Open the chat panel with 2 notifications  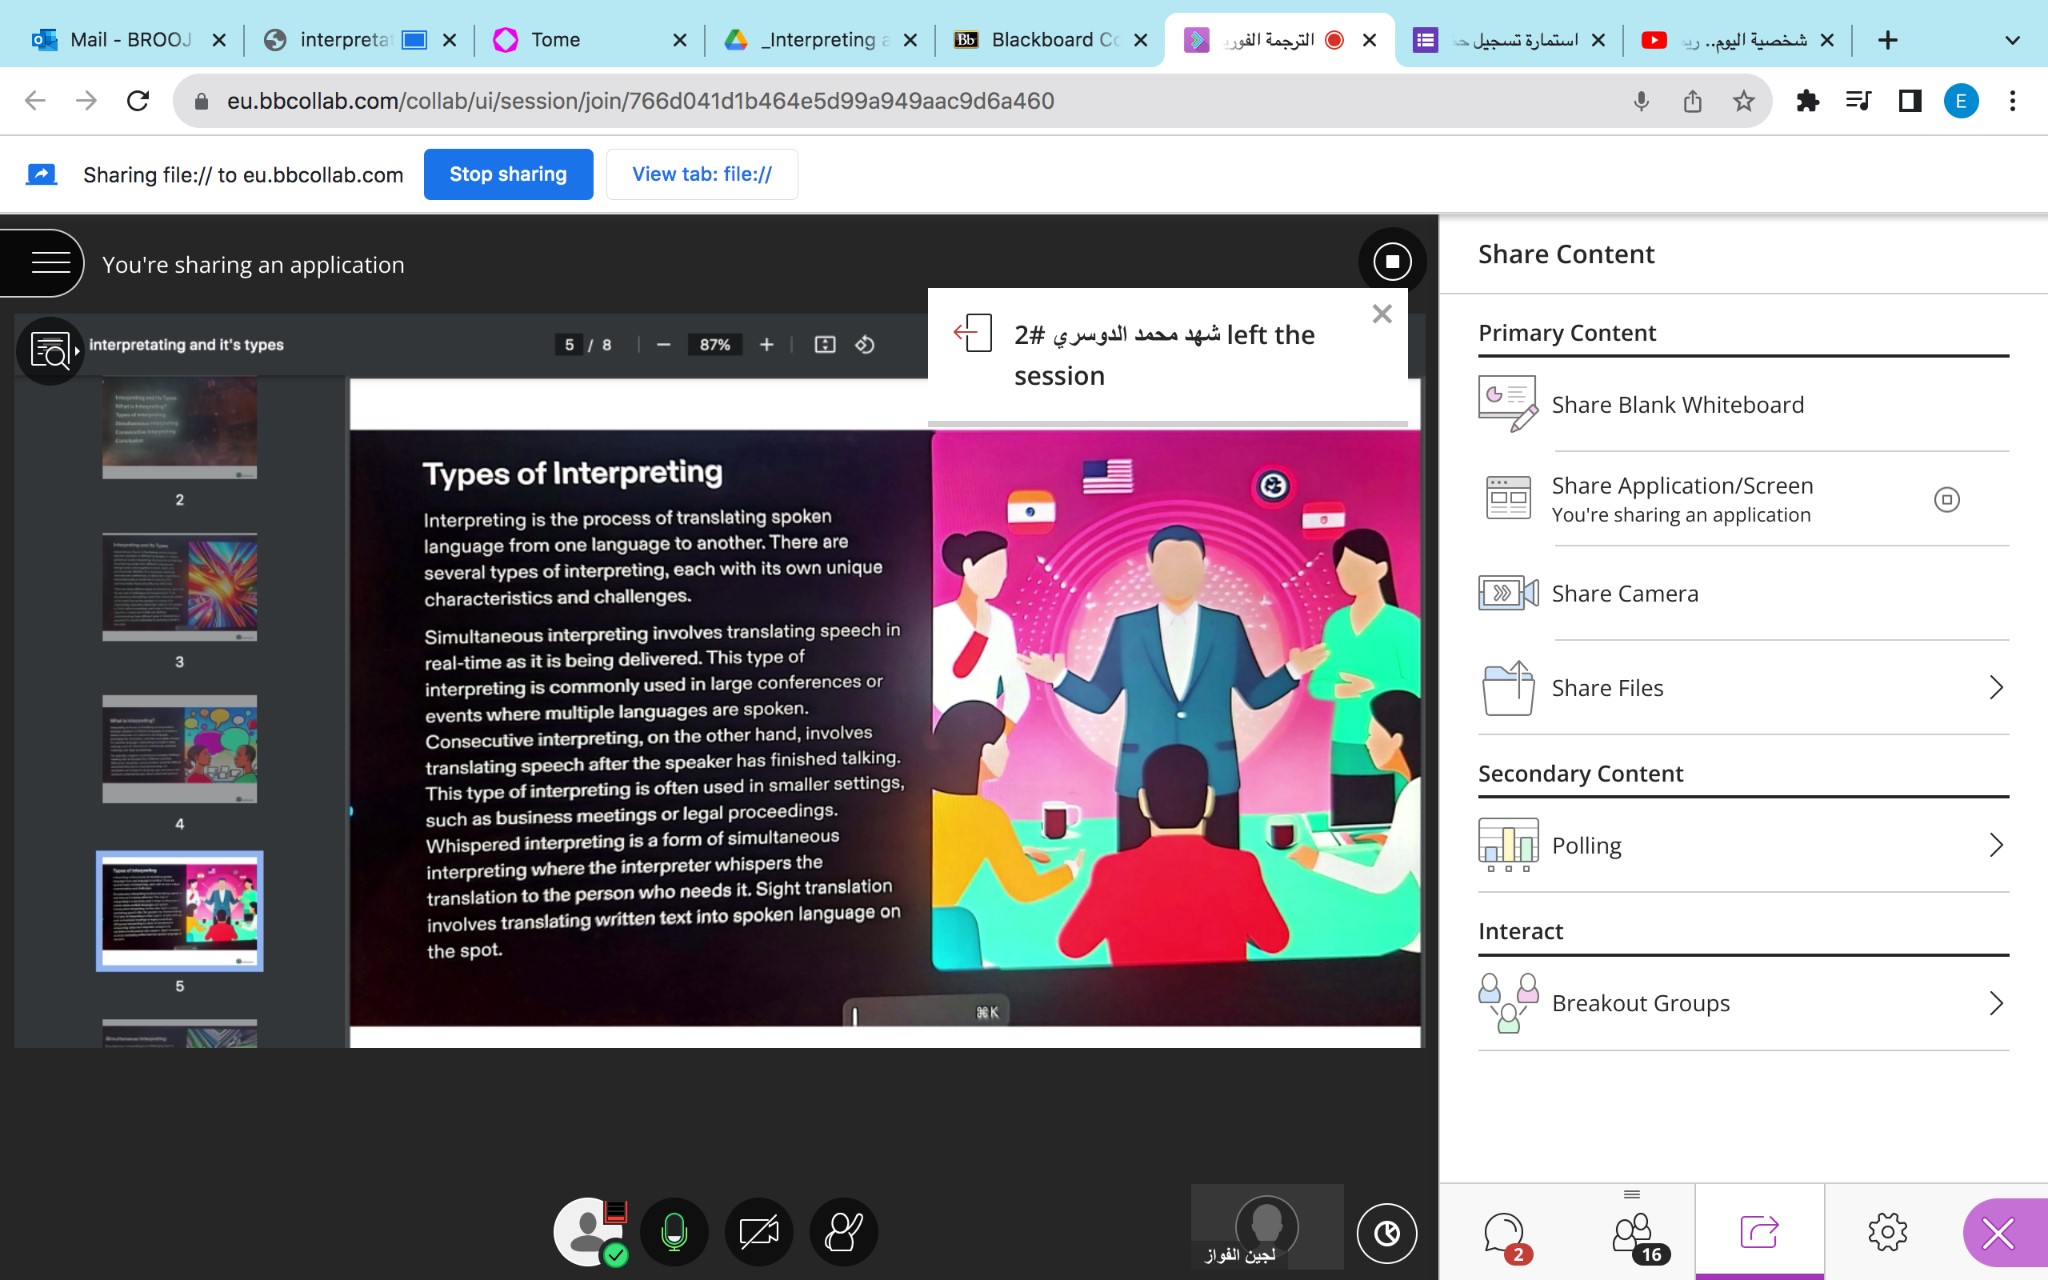point(1504,1233)
